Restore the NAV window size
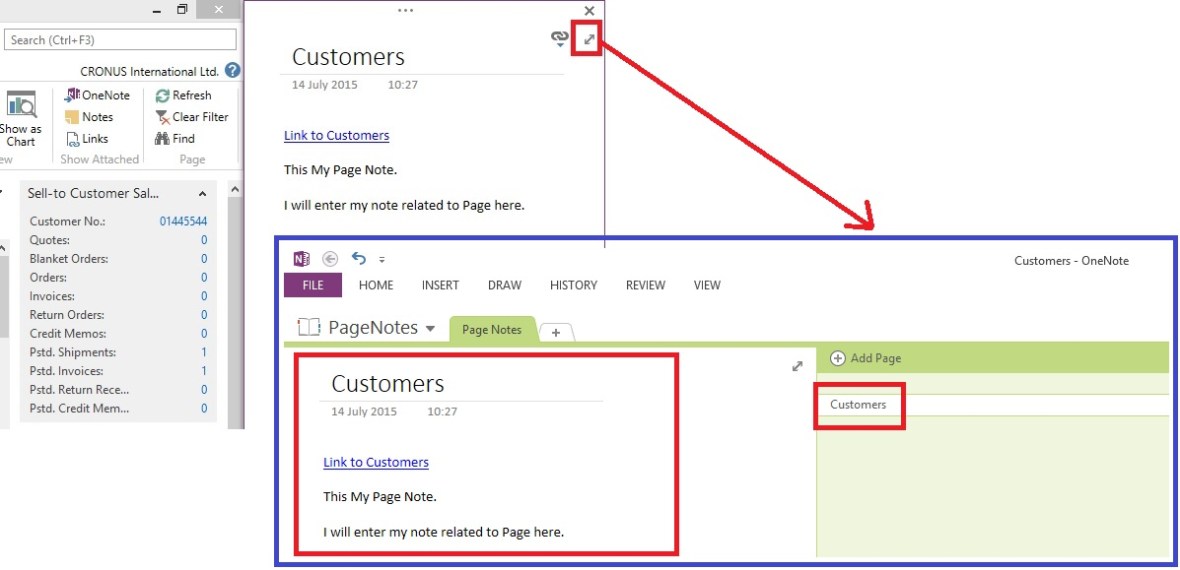Screen dimensions: 1180x570 182,10
